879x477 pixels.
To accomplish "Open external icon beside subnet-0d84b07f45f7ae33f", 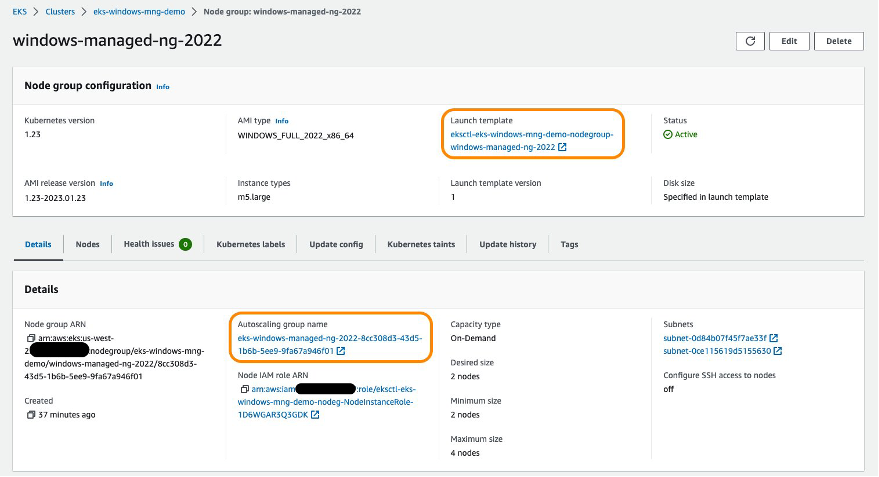I will pyautogui.click(x=774, y=339).
